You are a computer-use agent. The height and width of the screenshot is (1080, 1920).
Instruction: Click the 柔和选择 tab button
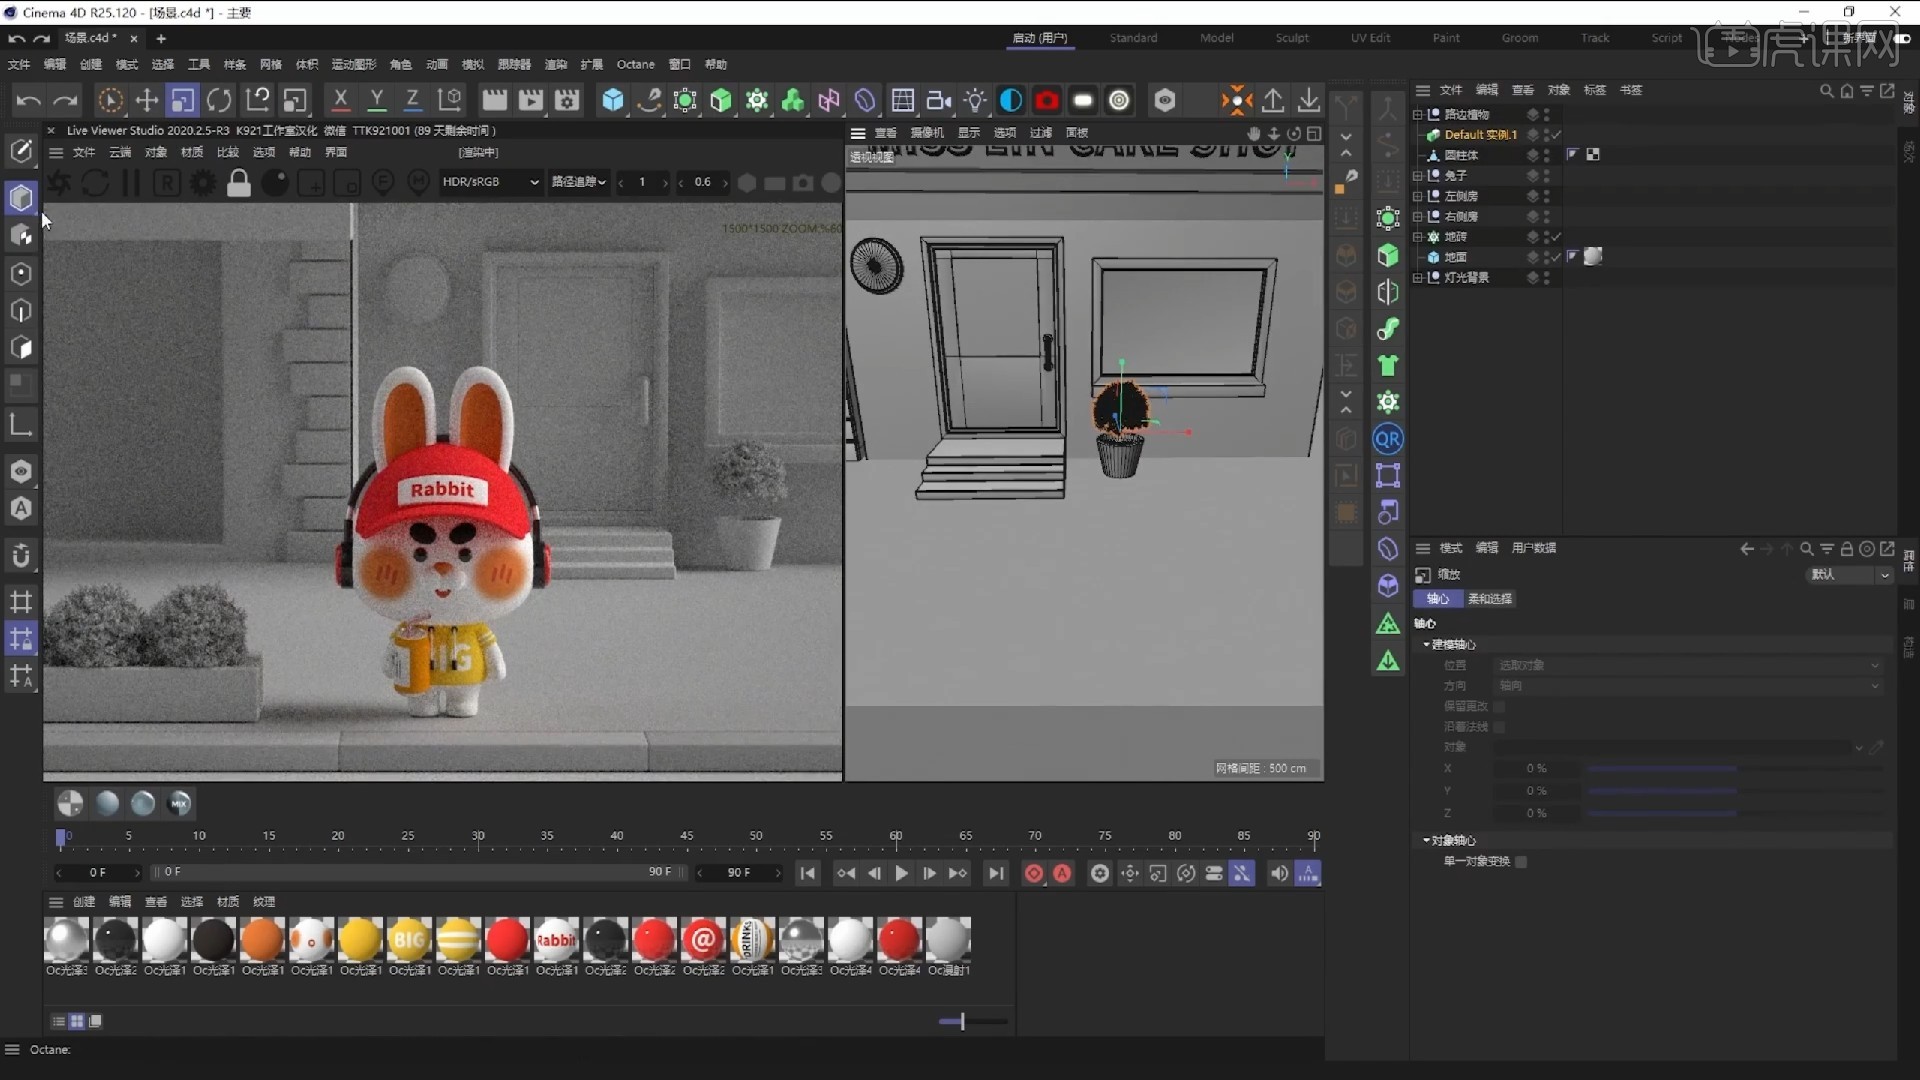coord(1489,599)
